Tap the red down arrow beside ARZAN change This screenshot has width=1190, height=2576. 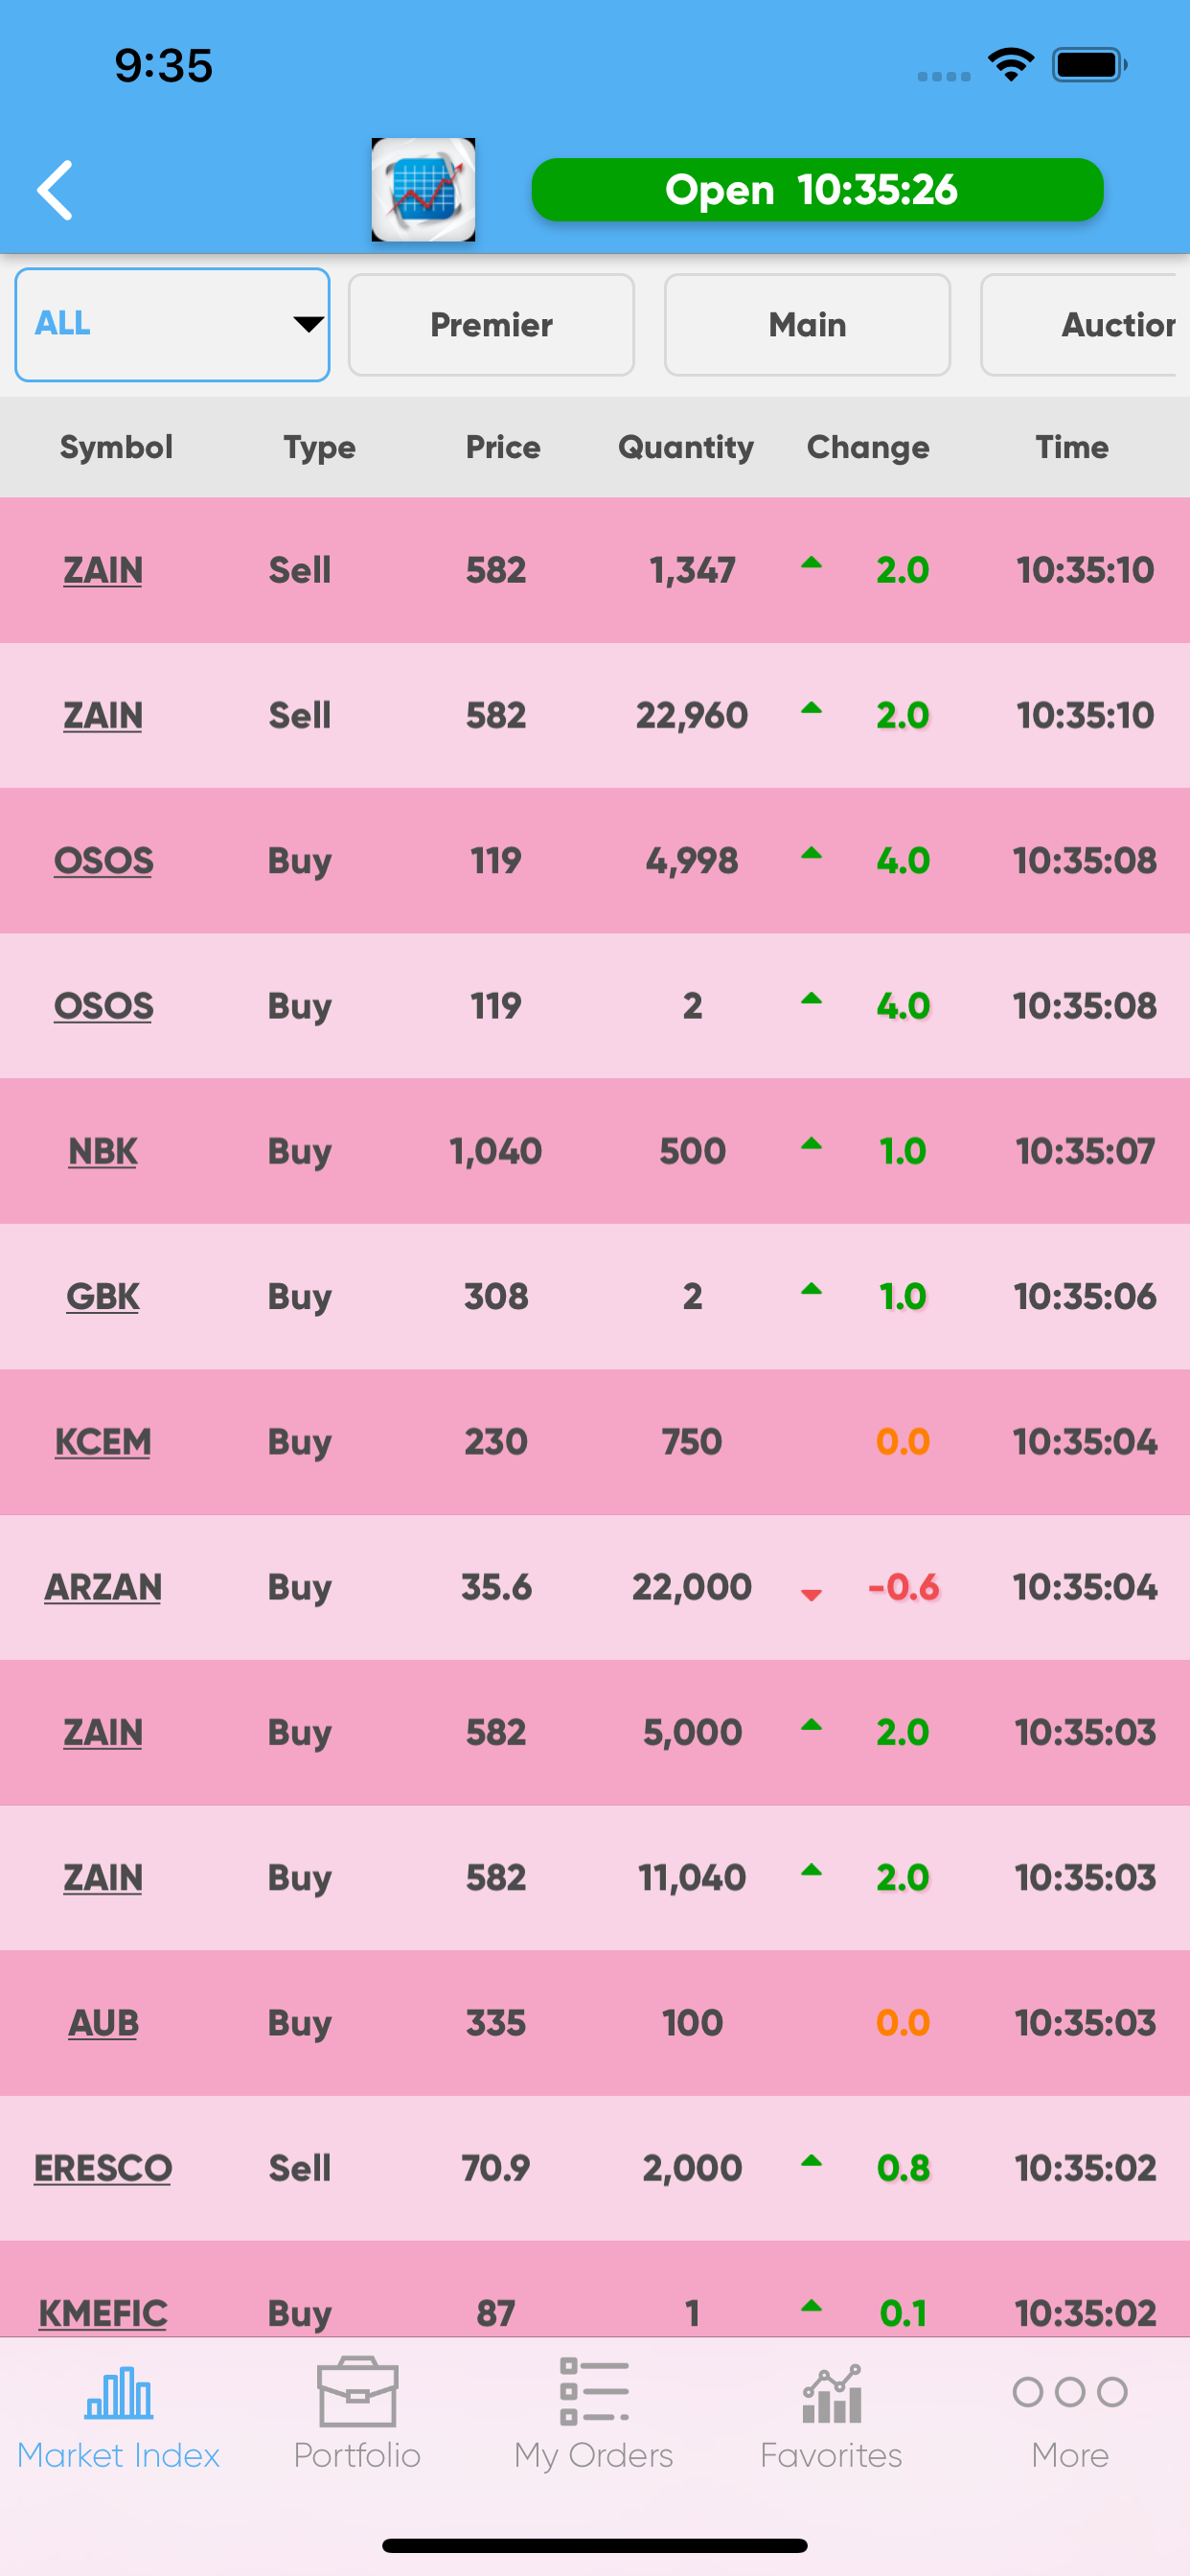point(811,1594)
